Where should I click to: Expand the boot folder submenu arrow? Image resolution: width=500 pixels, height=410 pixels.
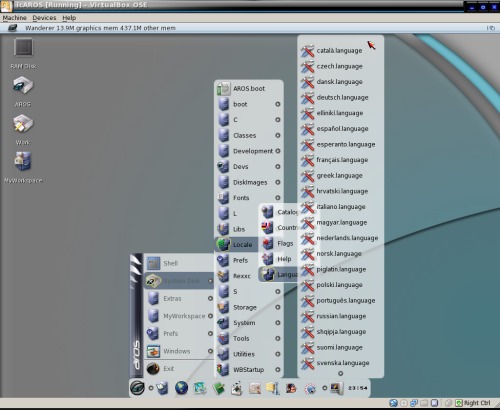[x=278, y=104]
